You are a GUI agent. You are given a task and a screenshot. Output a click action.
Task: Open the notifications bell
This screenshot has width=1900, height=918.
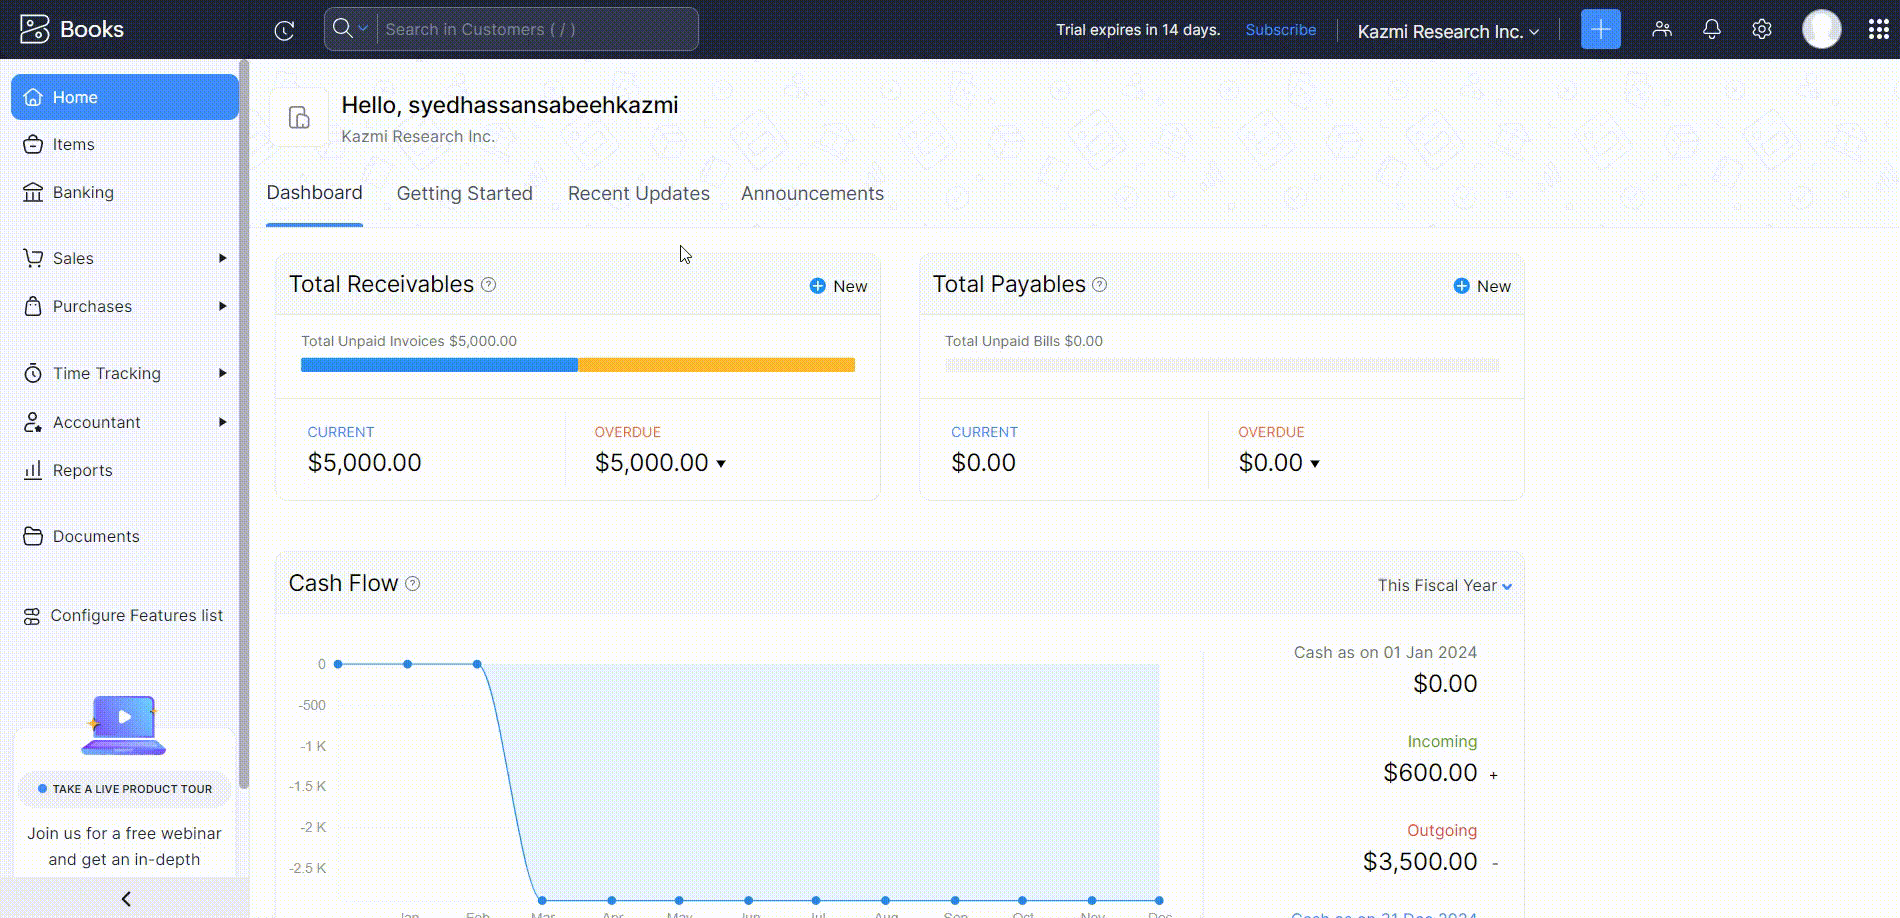pyautogui.click(x=1712, y=29)
